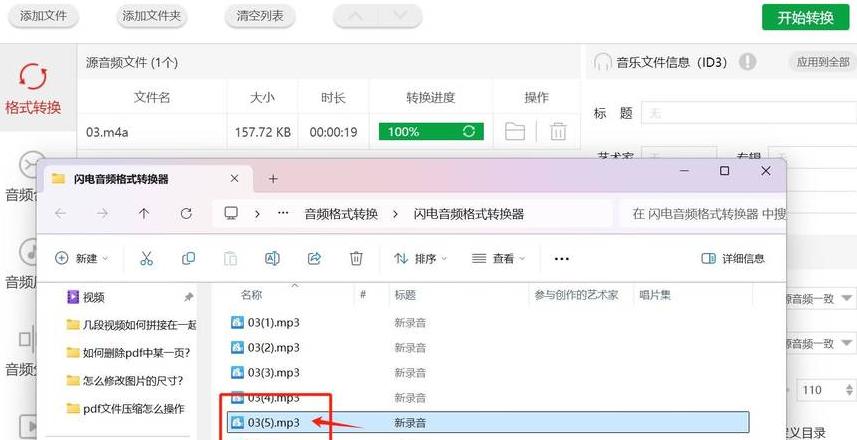Click the 标题 input field
857x440 pixels.
(x=749, y=113)
